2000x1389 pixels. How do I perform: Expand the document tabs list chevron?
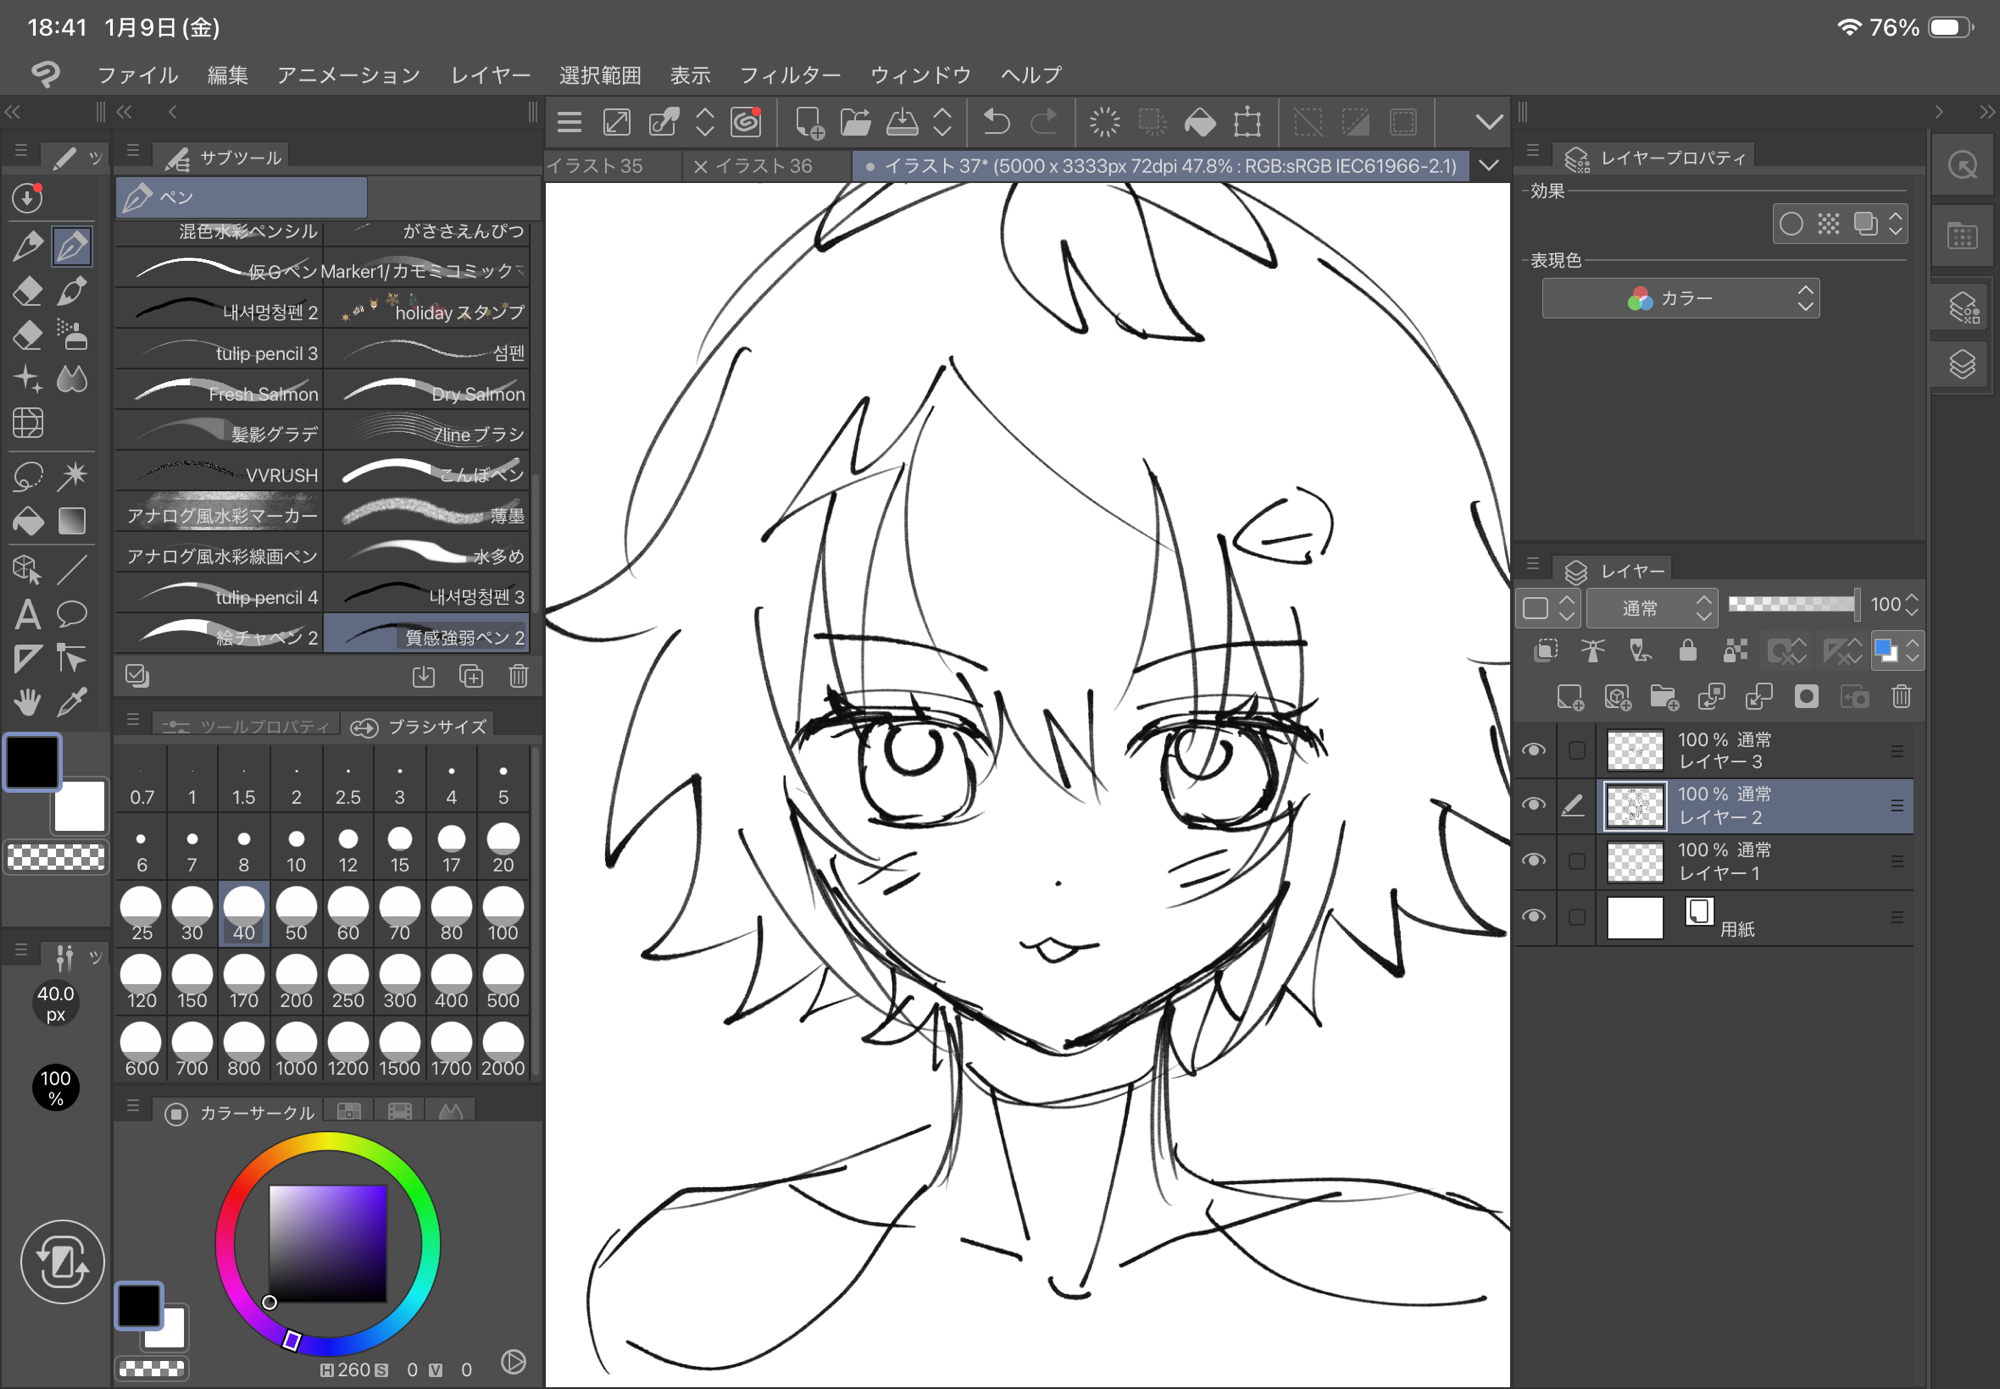1489,166
